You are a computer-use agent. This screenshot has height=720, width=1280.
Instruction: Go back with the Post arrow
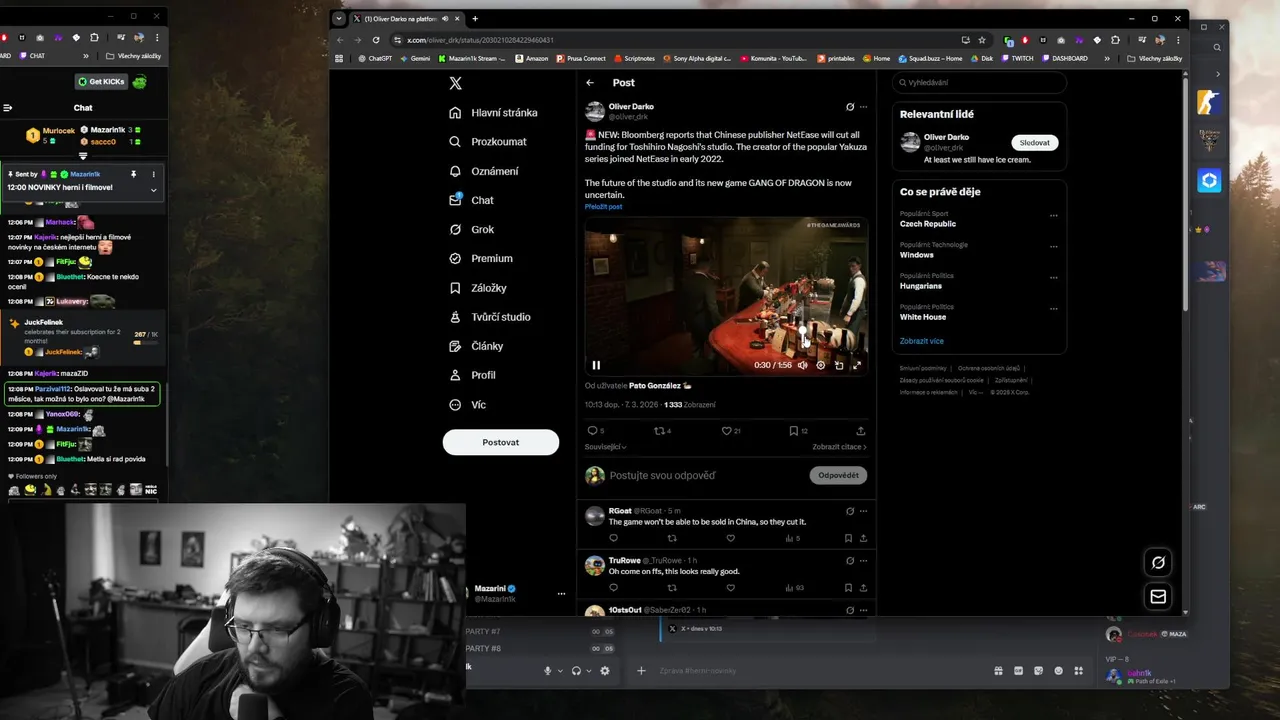click(x=590, y=83)
